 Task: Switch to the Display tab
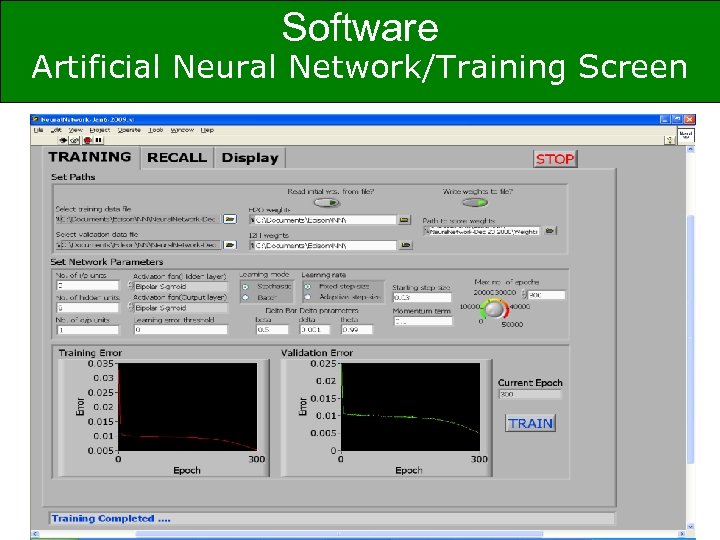point(250,158)
